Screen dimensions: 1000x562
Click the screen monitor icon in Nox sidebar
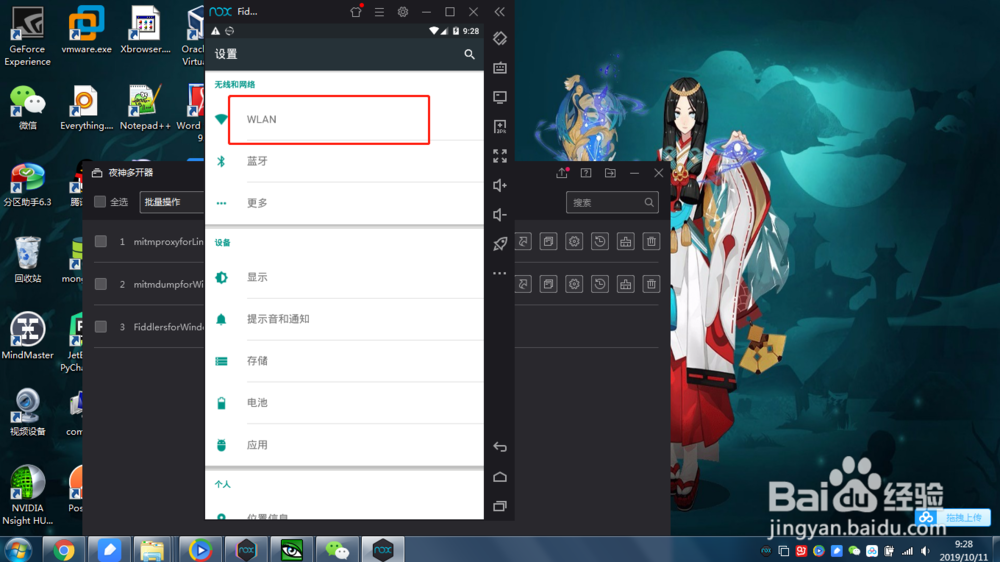coord(500,97)
